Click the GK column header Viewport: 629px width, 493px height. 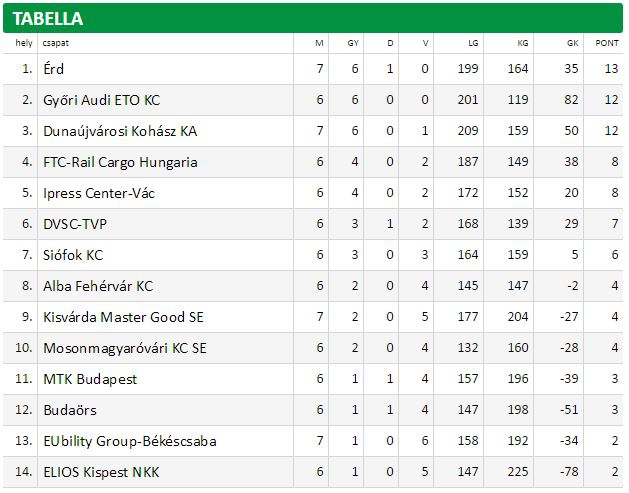572,43
